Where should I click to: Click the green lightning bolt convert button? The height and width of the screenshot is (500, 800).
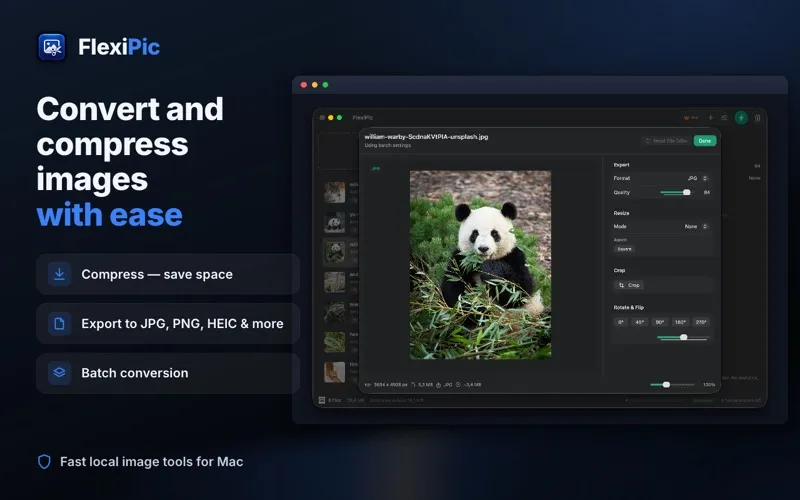tap(741, 118)
